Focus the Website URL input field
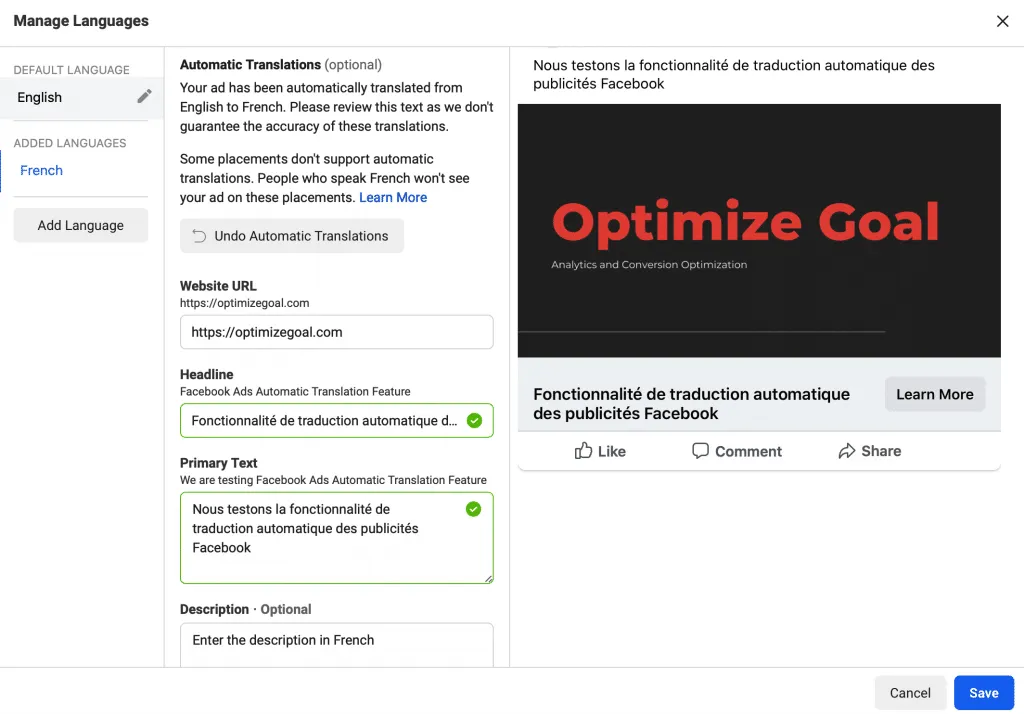 (337, 332)
